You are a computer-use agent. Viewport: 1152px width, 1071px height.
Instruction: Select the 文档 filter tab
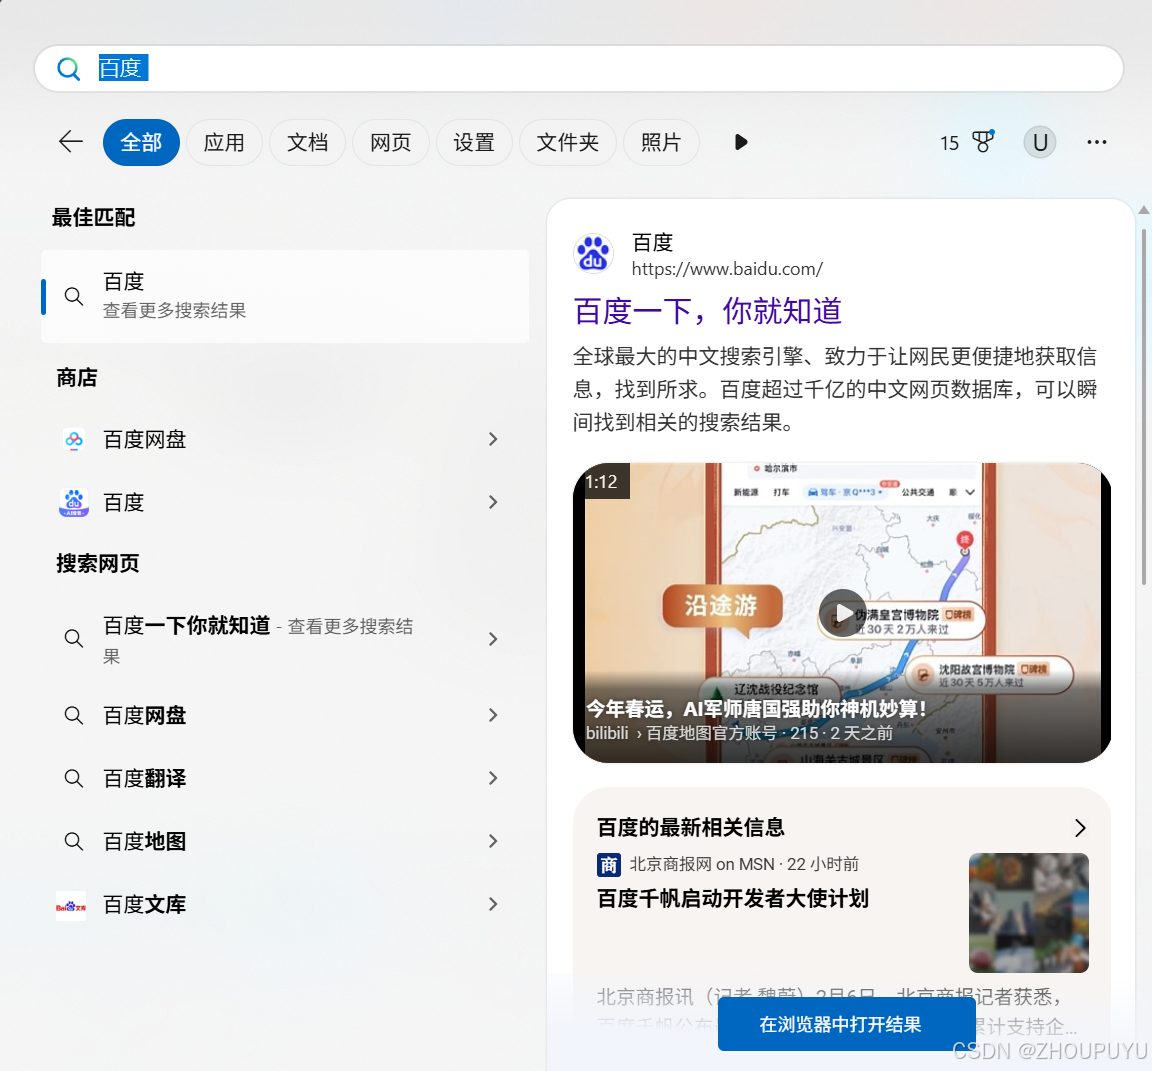(307, 142)
